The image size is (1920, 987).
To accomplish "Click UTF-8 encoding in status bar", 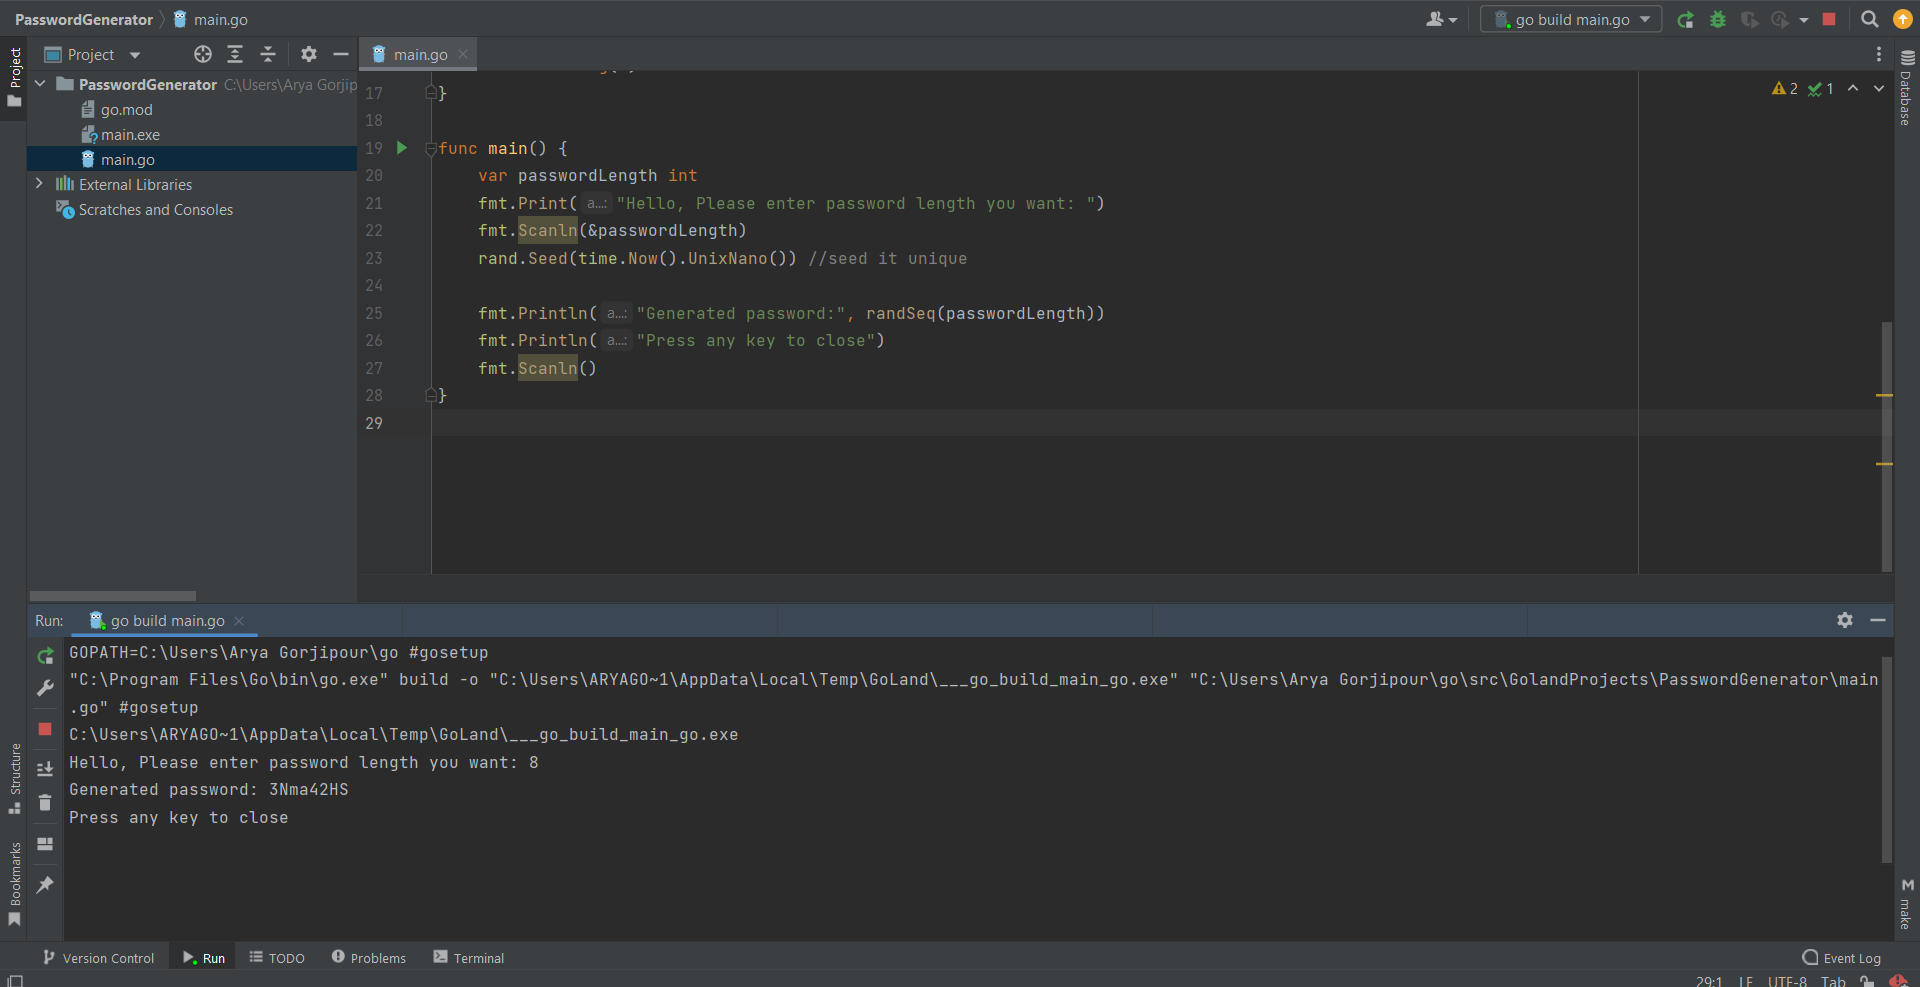I will (x=1787, y=981).
